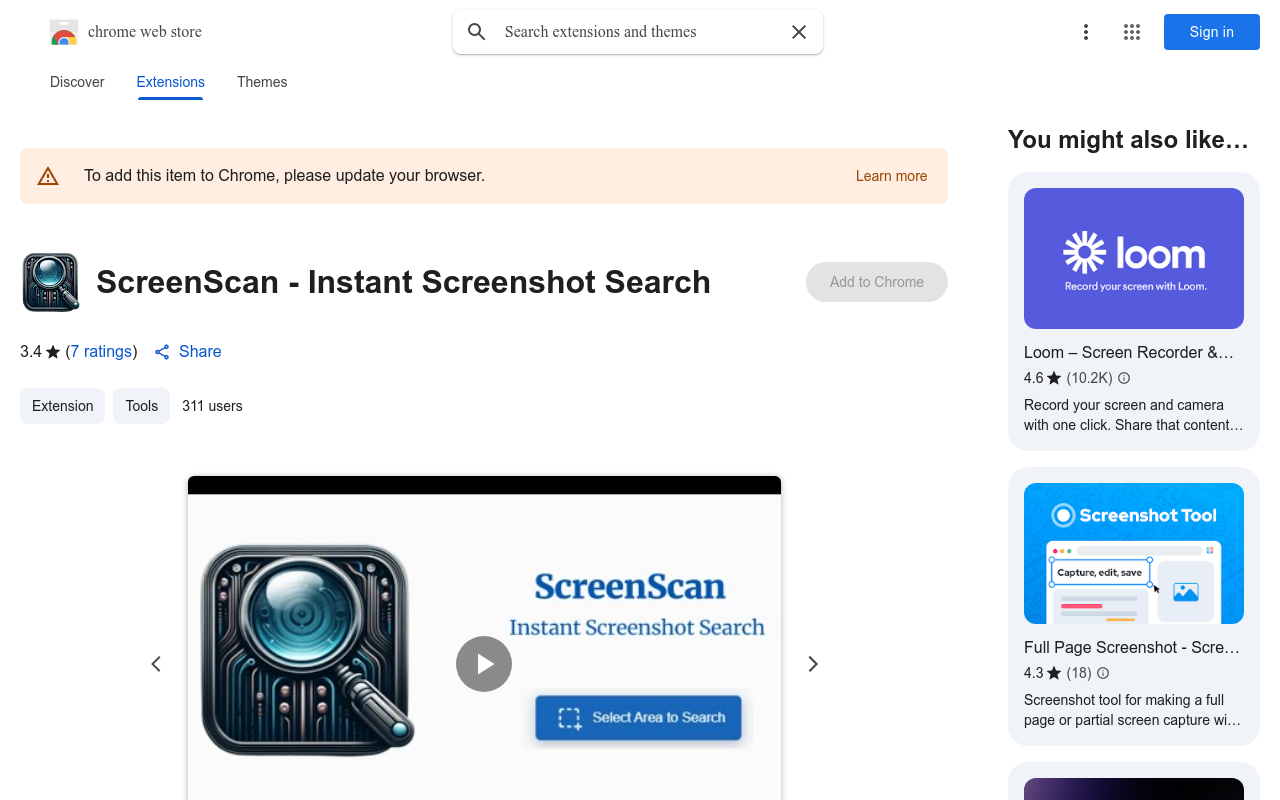Viewport: 1280px width, 800px height.
Task: Open the Screenshot Tool thumbnail
Action: tap(1134, 553)
